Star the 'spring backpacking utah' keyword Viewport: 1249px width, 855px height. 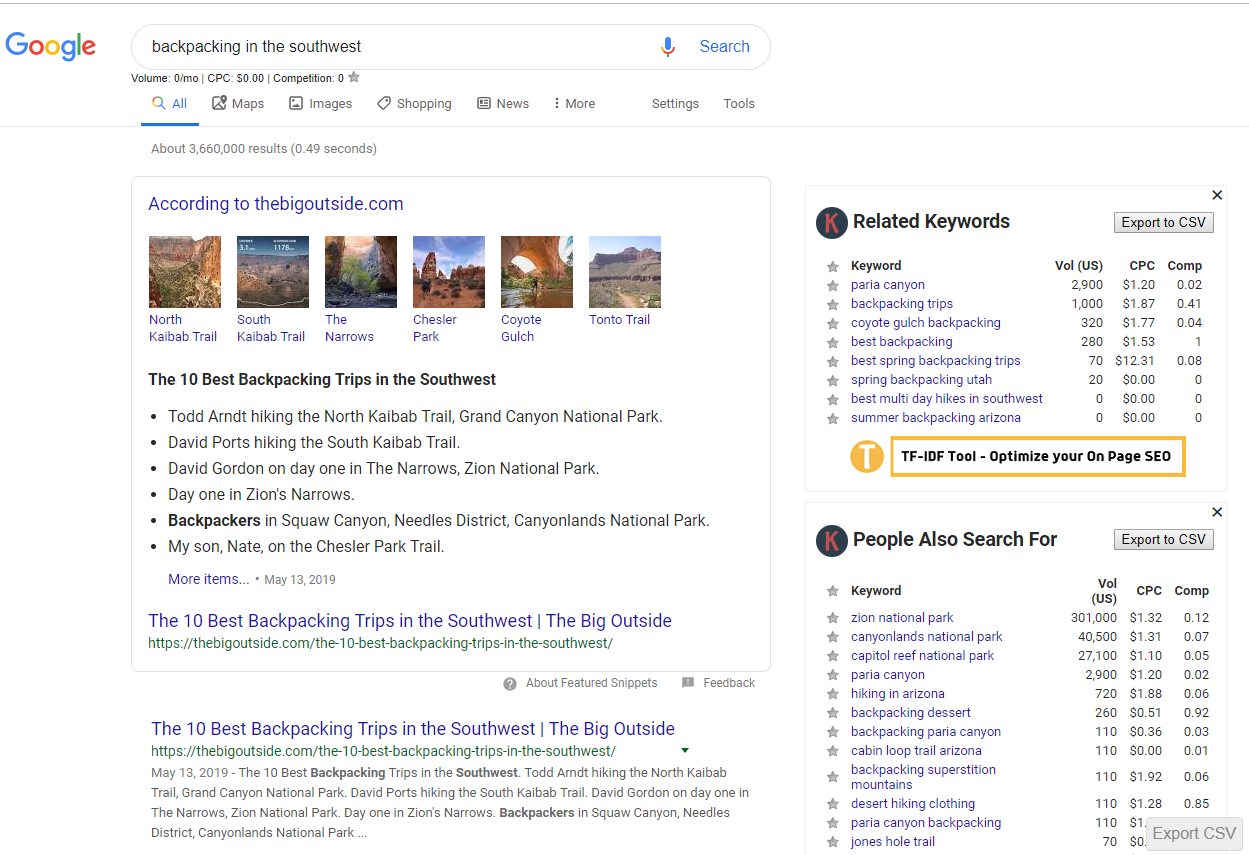(832, 380)
